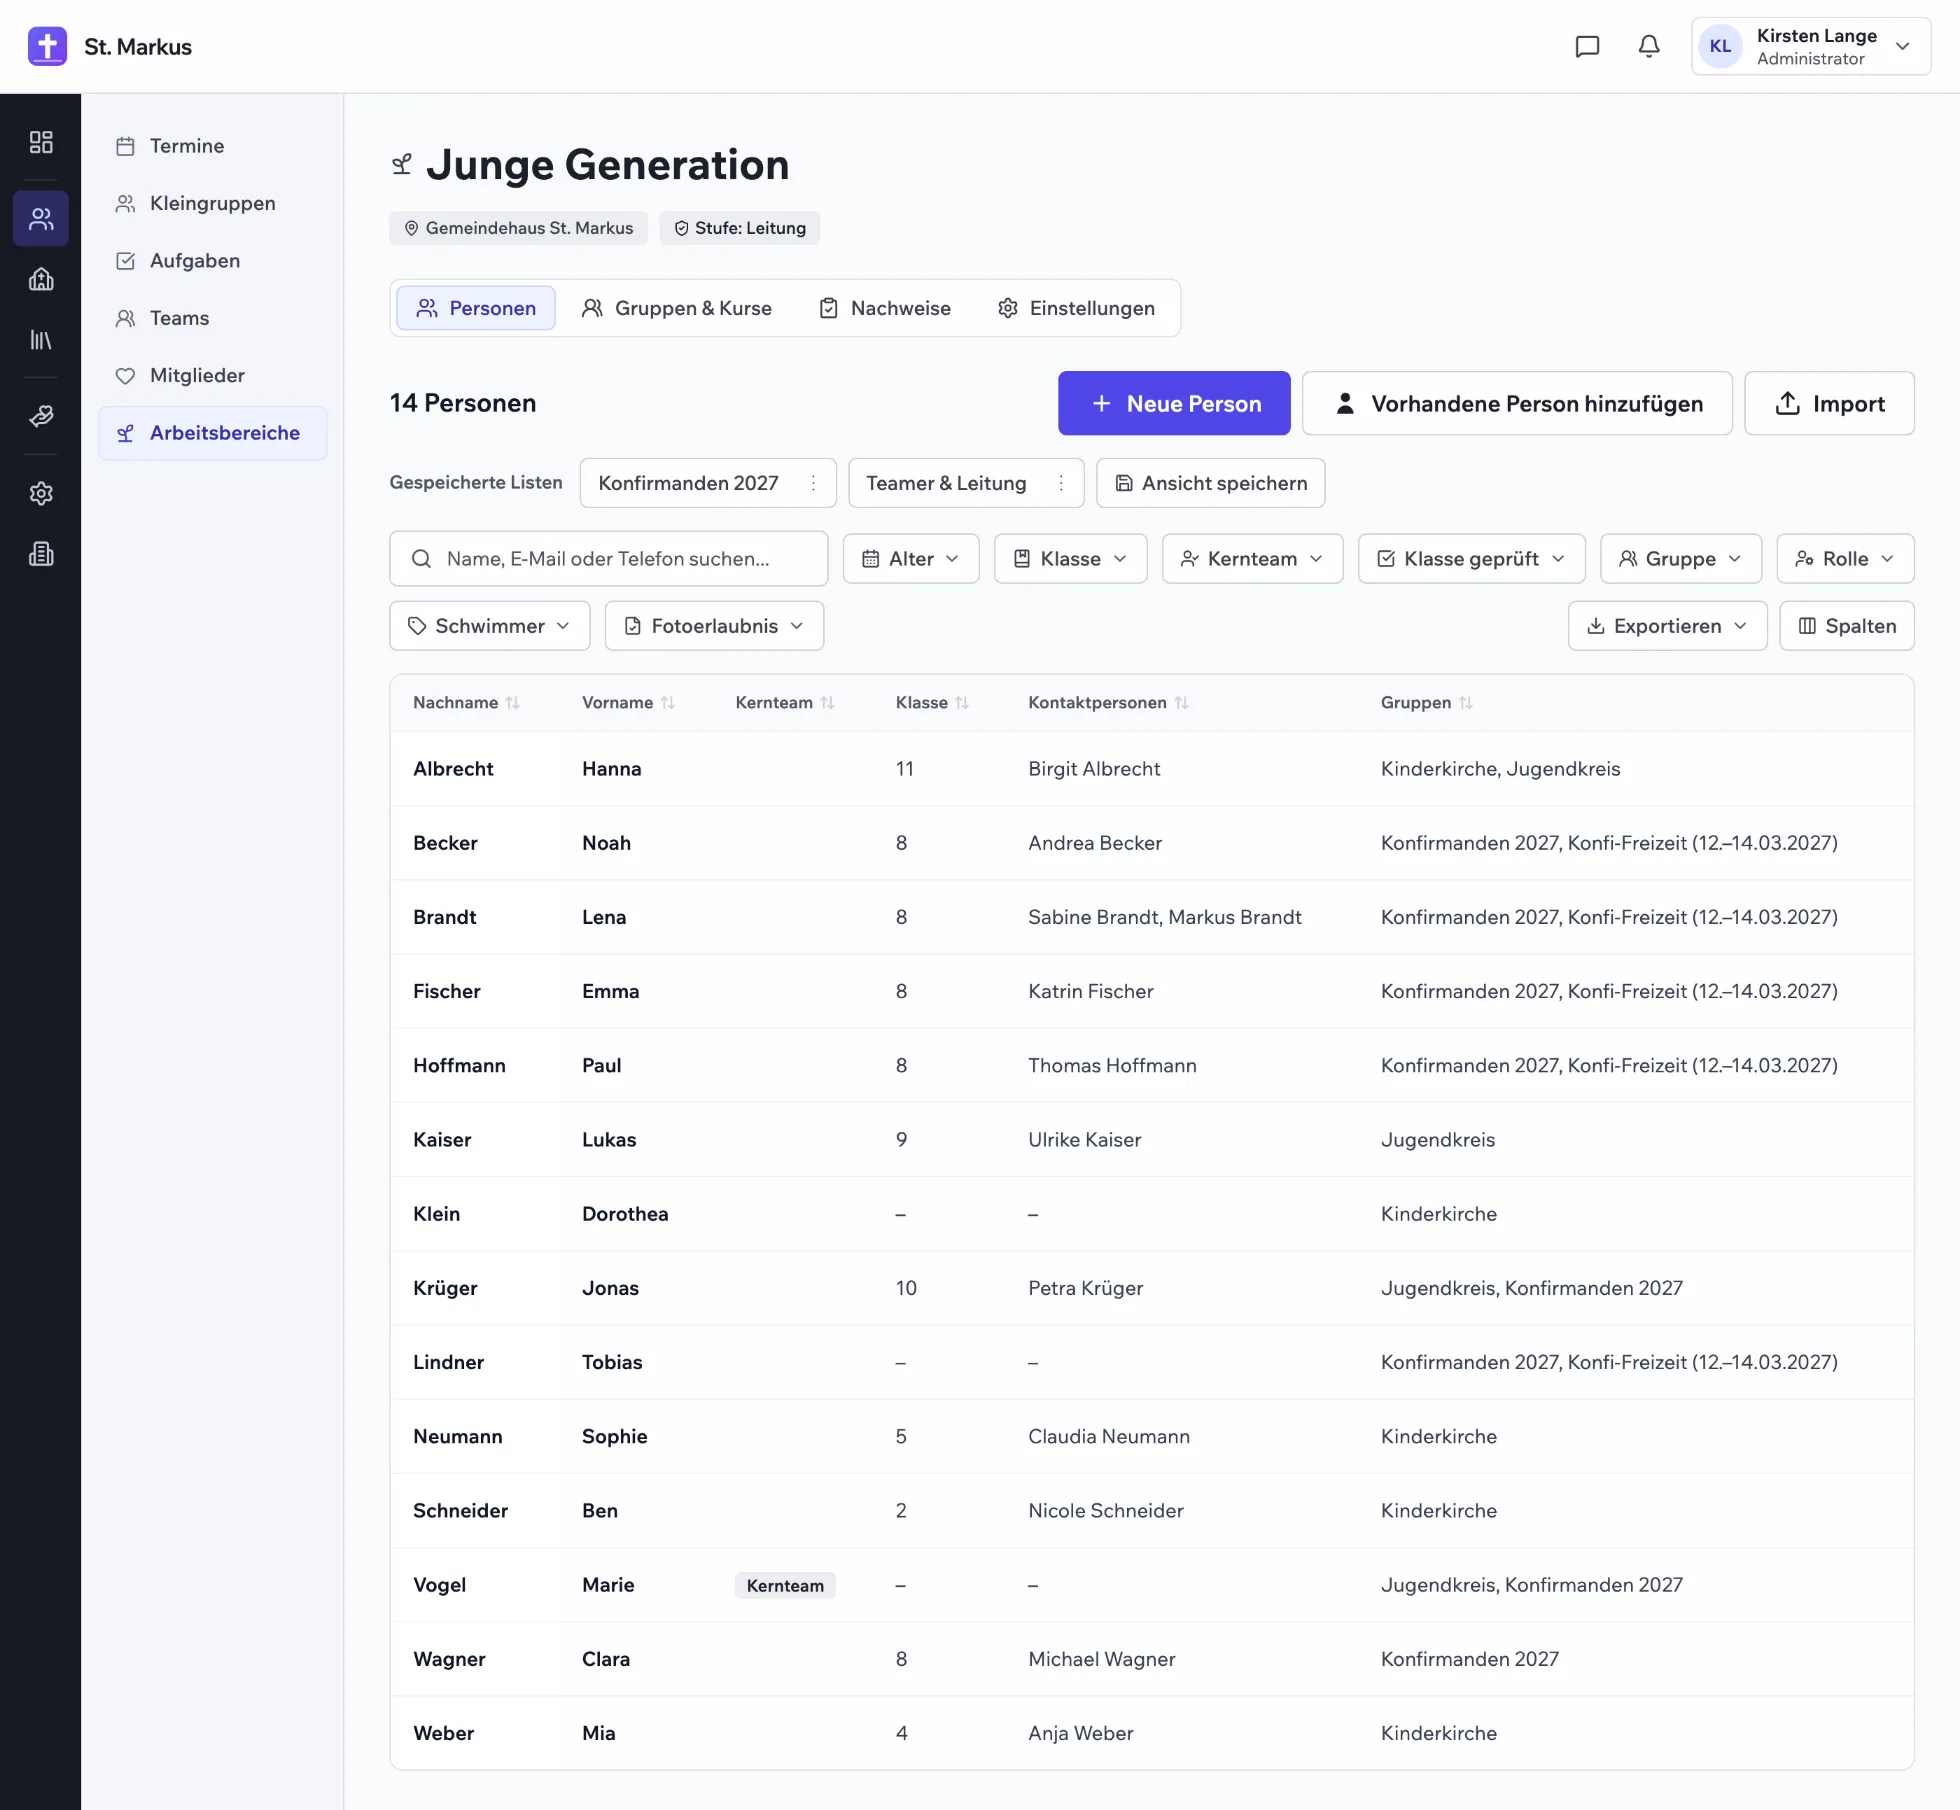Open Konfirmanden 2027 list options menu
Viewport: 1960px width, 1810px height.
[814, 483]
